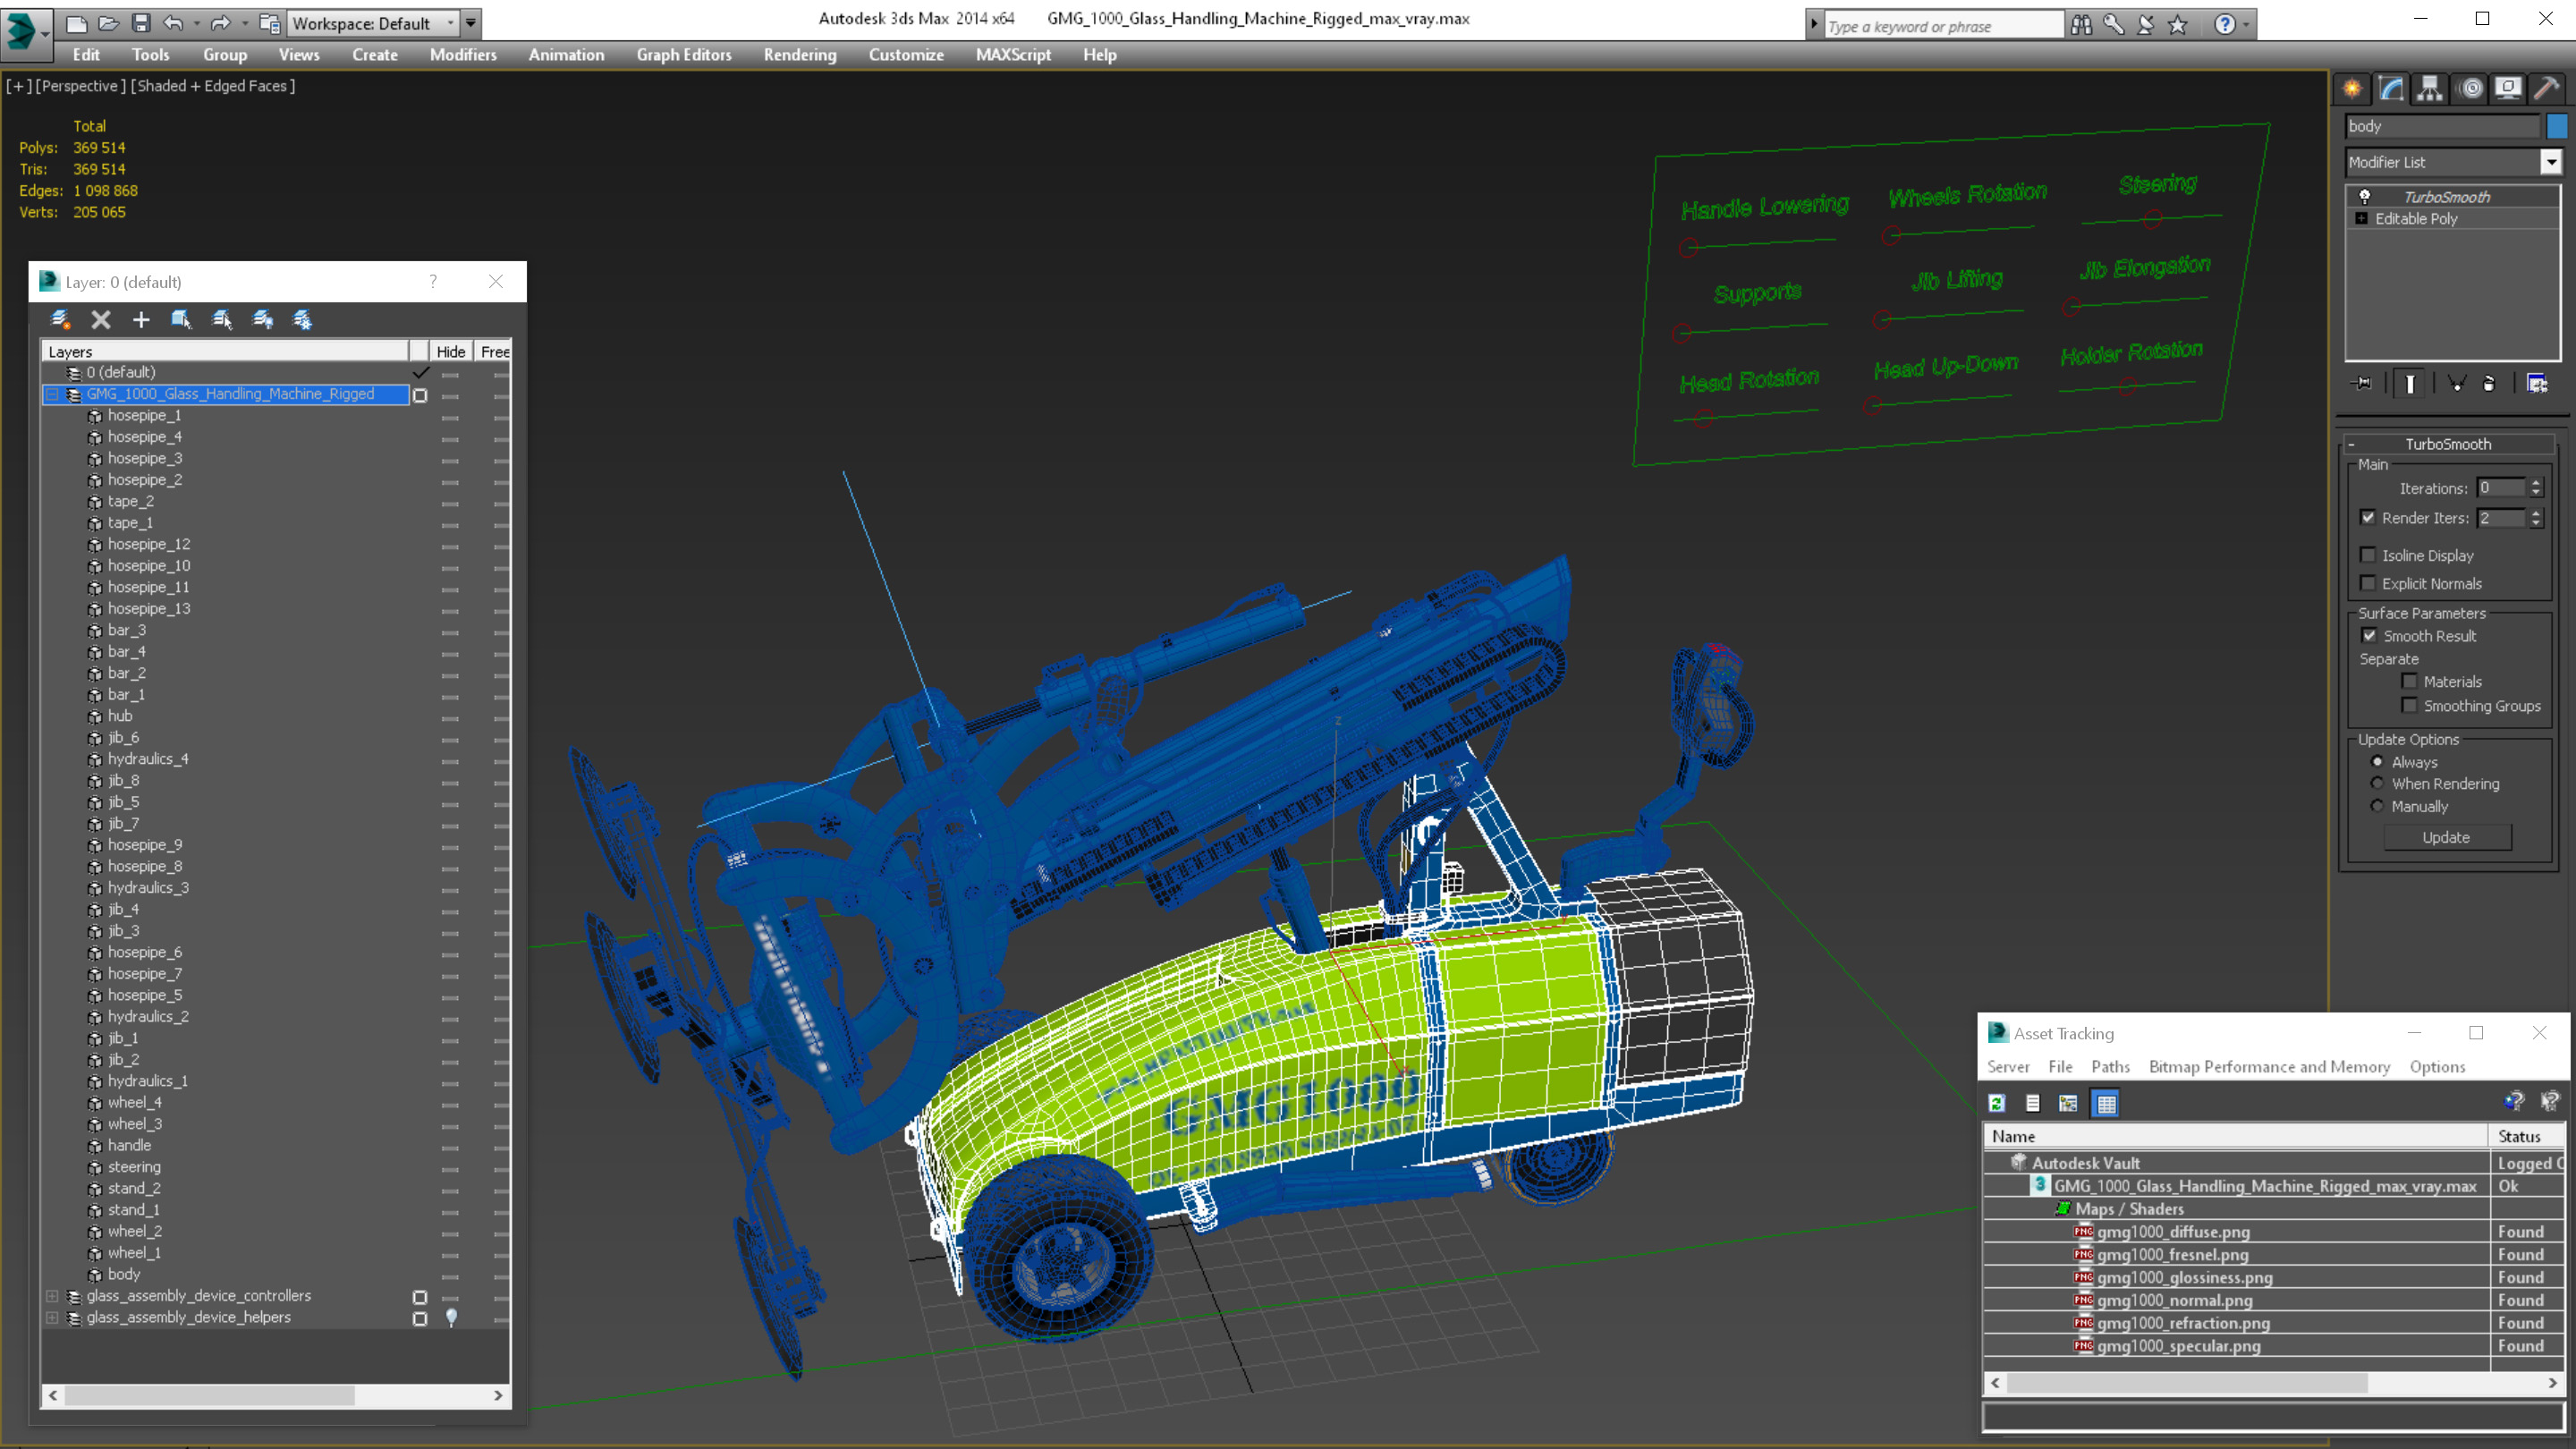
Task: Click the Save File icon in title toolbar
Action: click(x=141, y=22)
